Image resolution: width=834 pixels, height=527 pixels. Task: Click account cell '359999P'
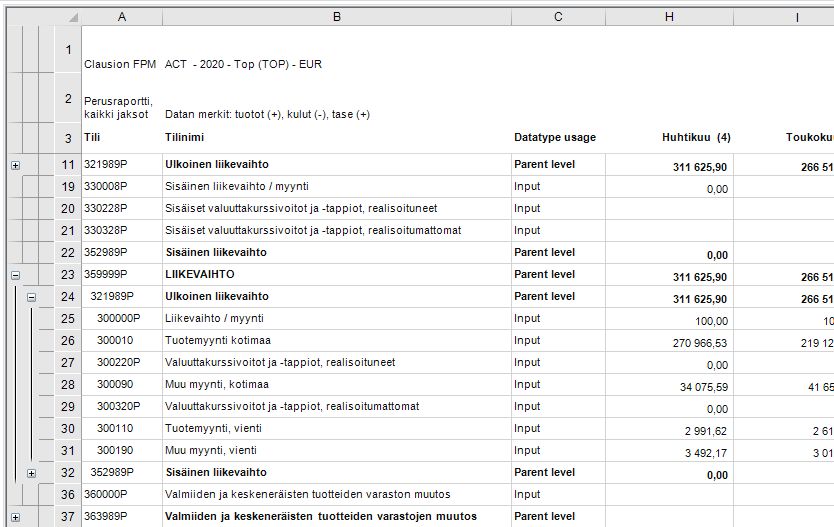click(x=122, y=274)
